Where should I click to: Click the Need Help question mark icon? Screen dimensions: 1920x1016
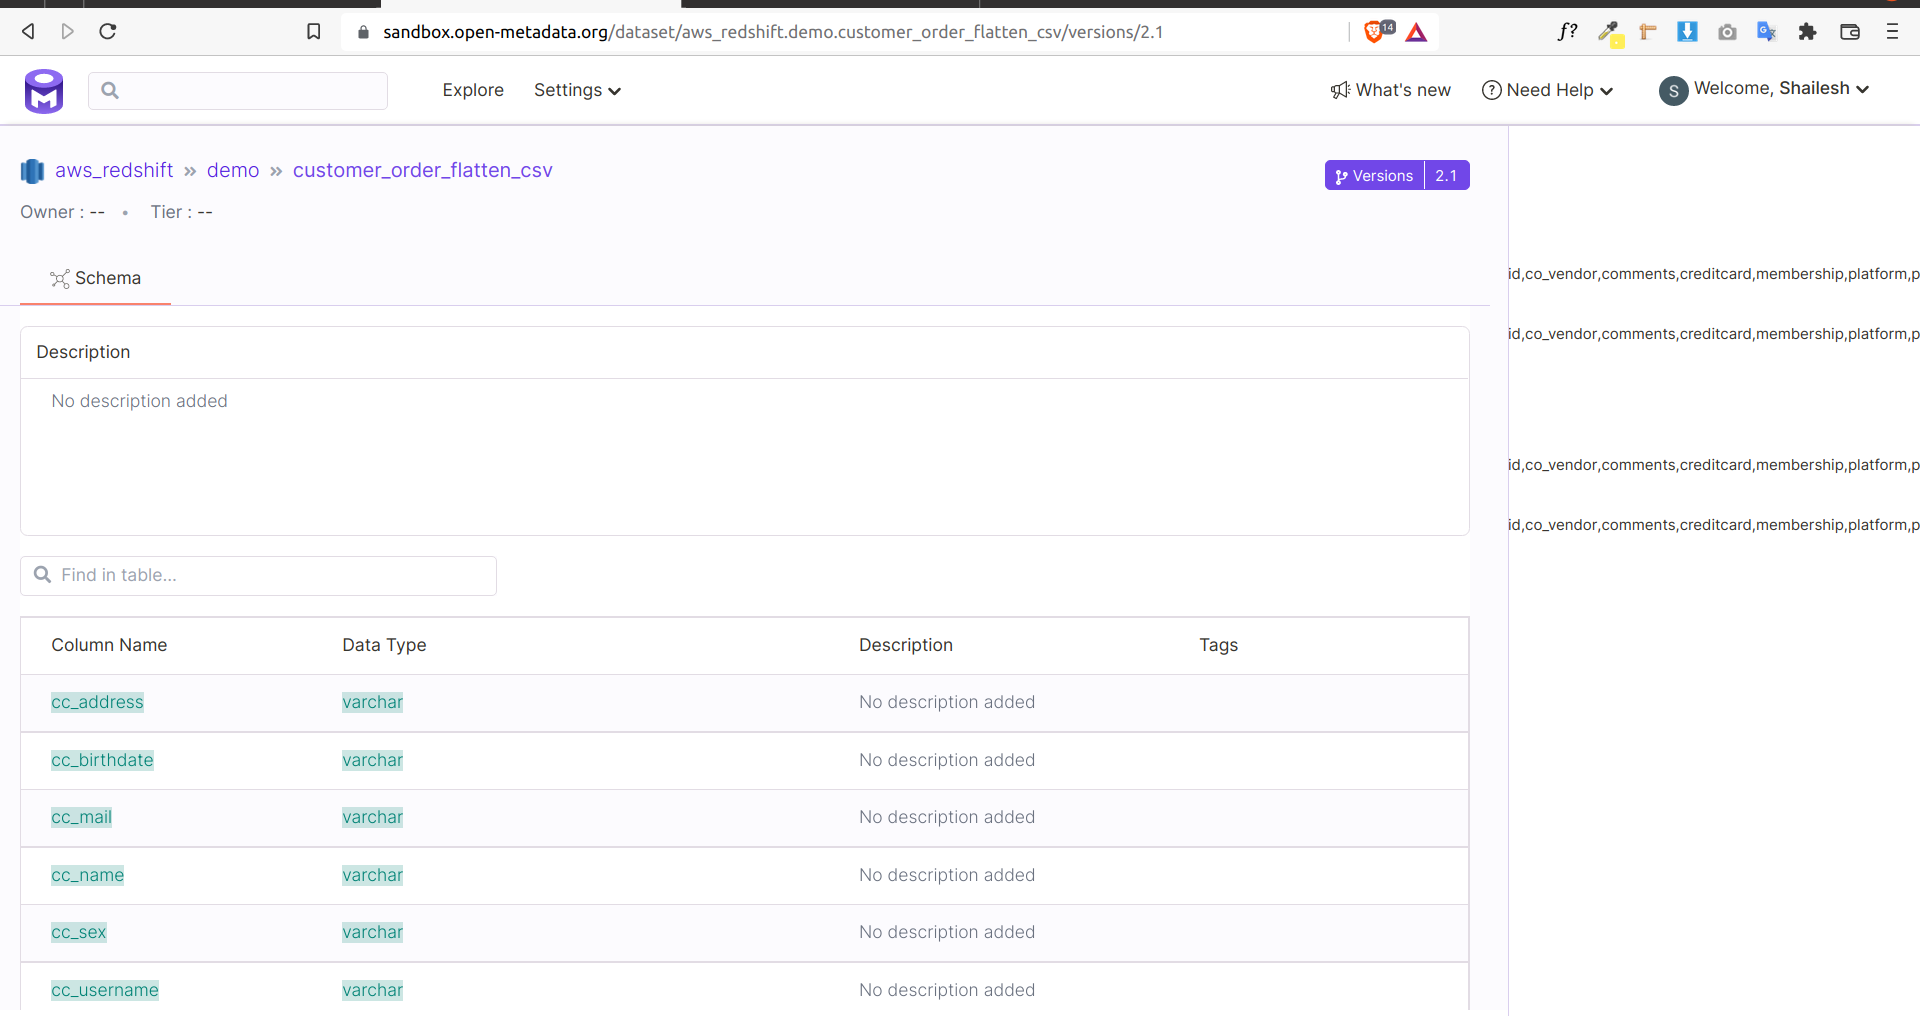(1490, 90)
